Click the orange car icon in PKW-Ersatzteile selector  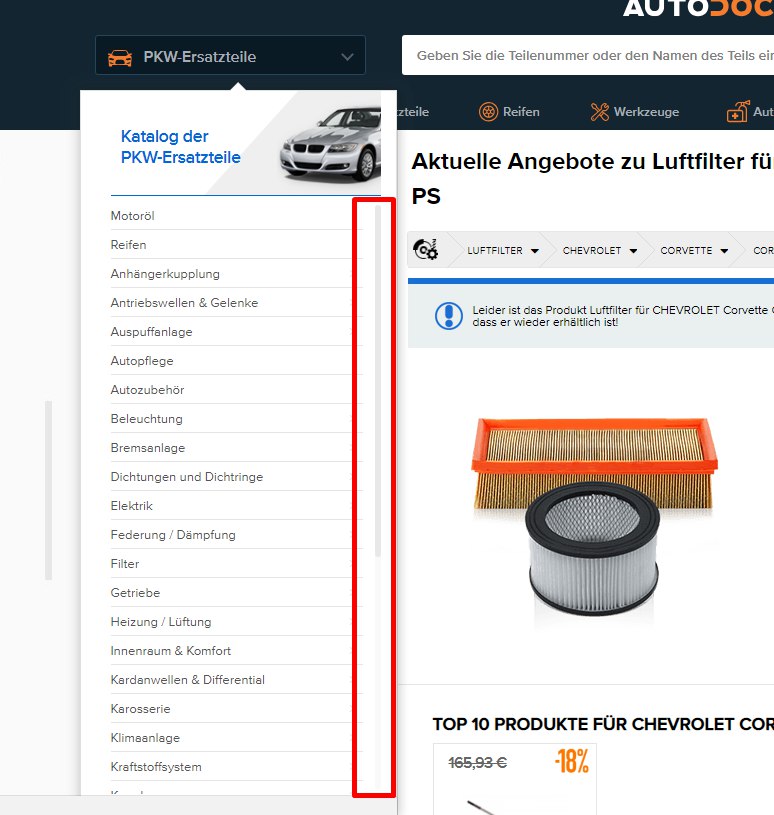coord(120,57)
